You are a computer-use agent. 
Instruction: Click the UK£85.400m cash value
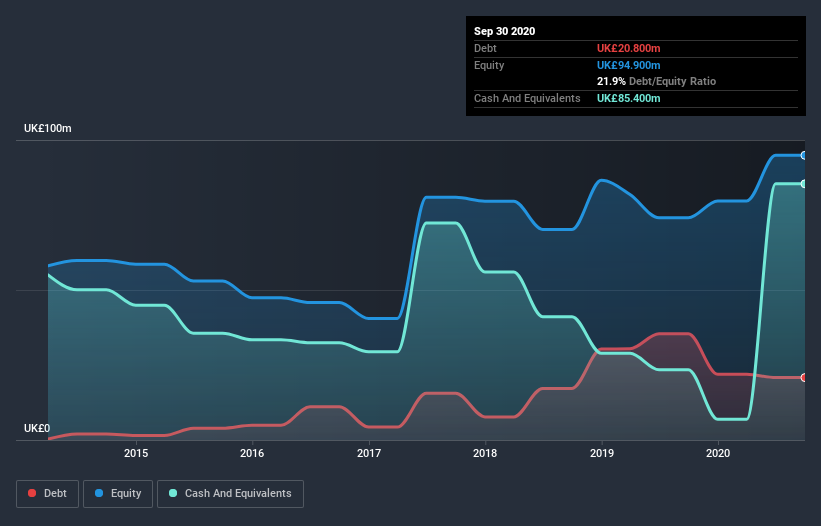tap(628, 98)
